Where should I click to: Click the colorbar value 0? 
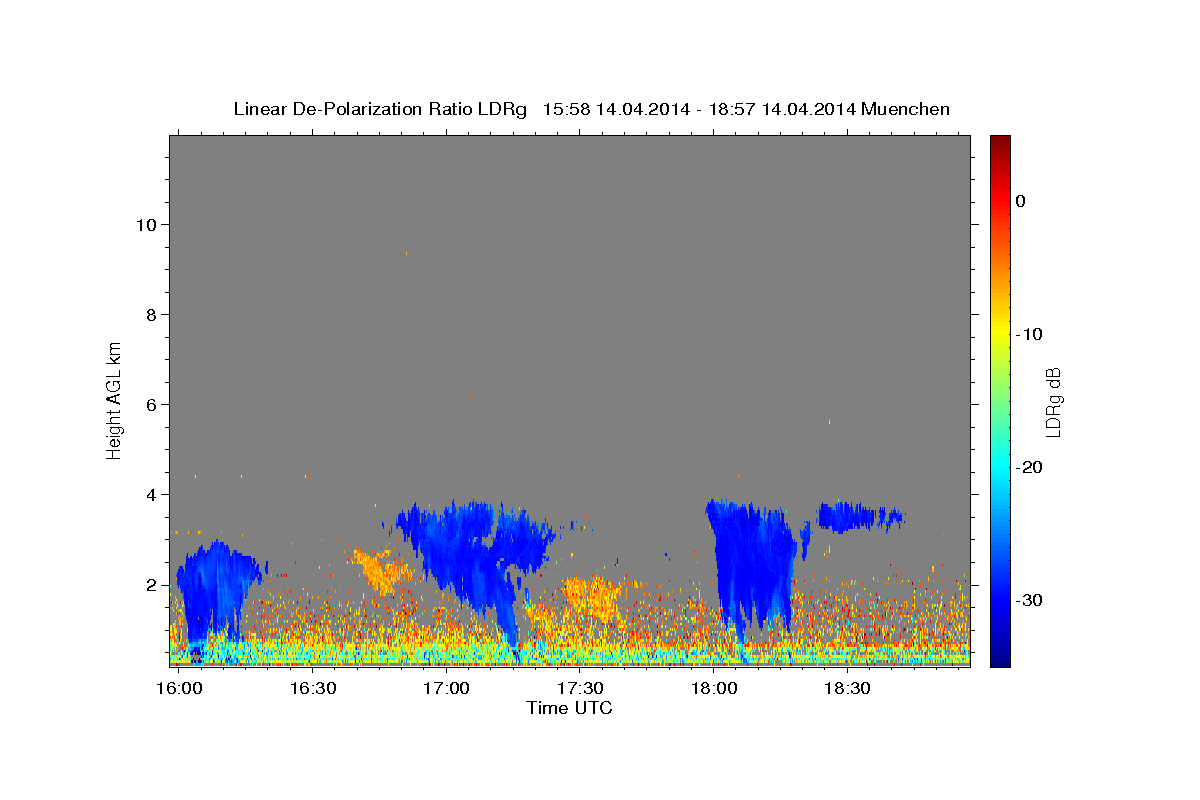[1021, 201]
